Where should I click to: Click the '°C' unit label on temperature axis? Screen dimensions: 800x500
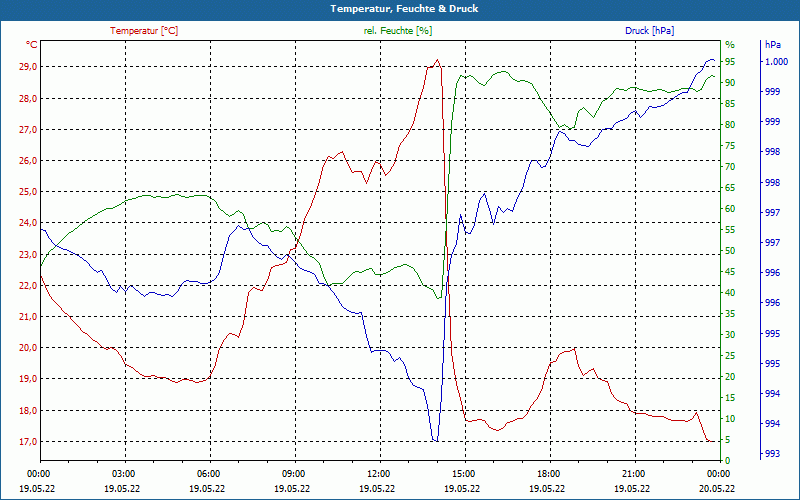coord(32,45)
